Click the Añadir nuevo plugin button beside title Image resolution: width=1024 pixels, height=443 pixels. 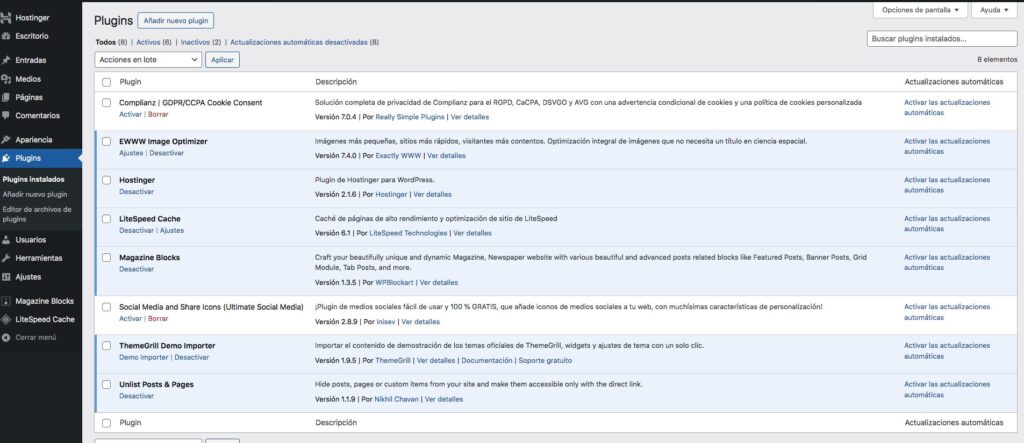click(x=176, y=21)
